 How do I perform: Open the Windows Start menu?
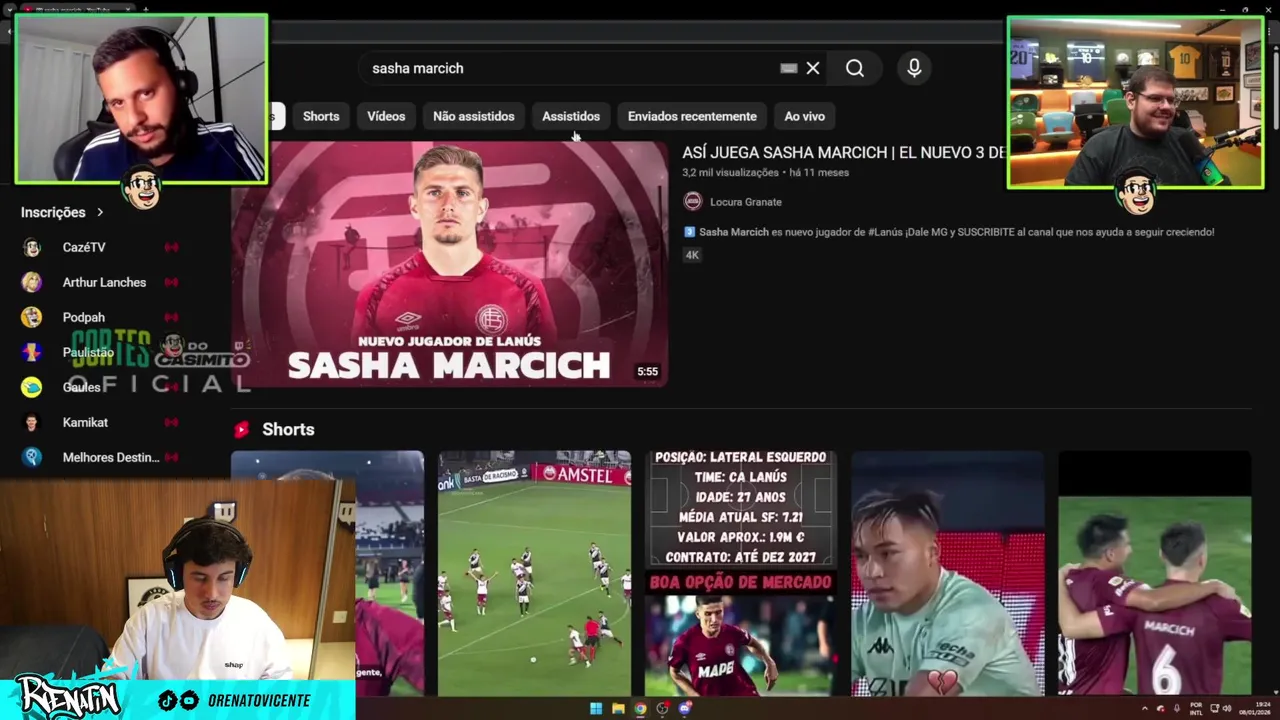[x=596, y=708]
